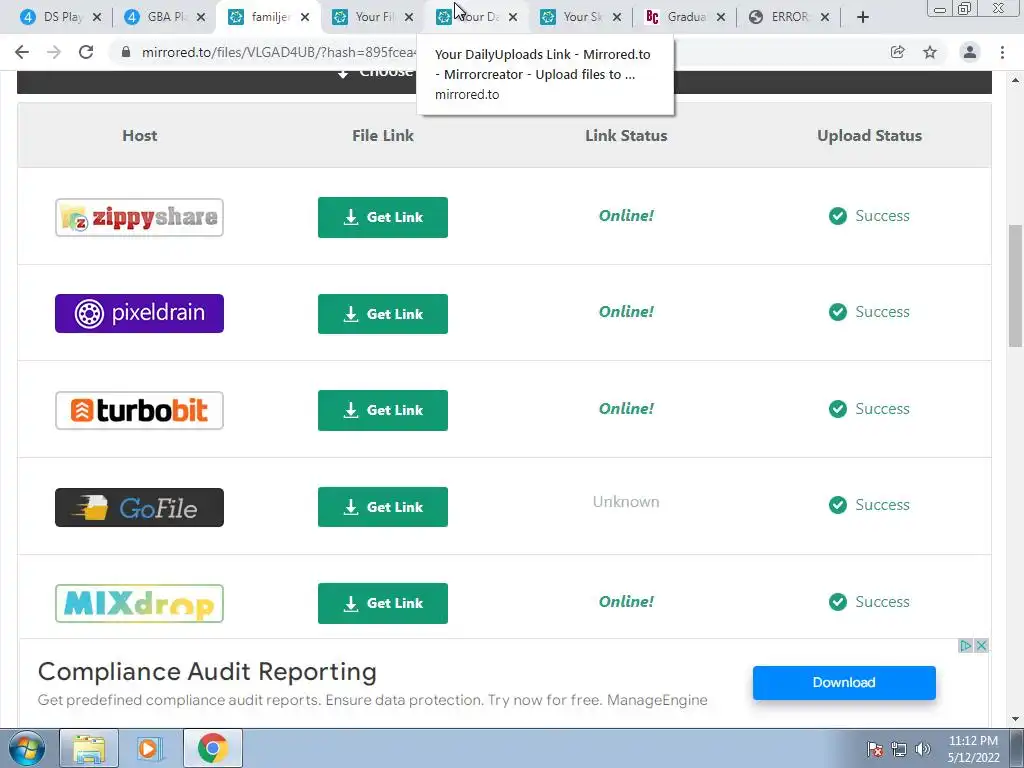1024x768 pixels.
Task: Click the Success status for turbobit
Action: (x=882, y=409)
